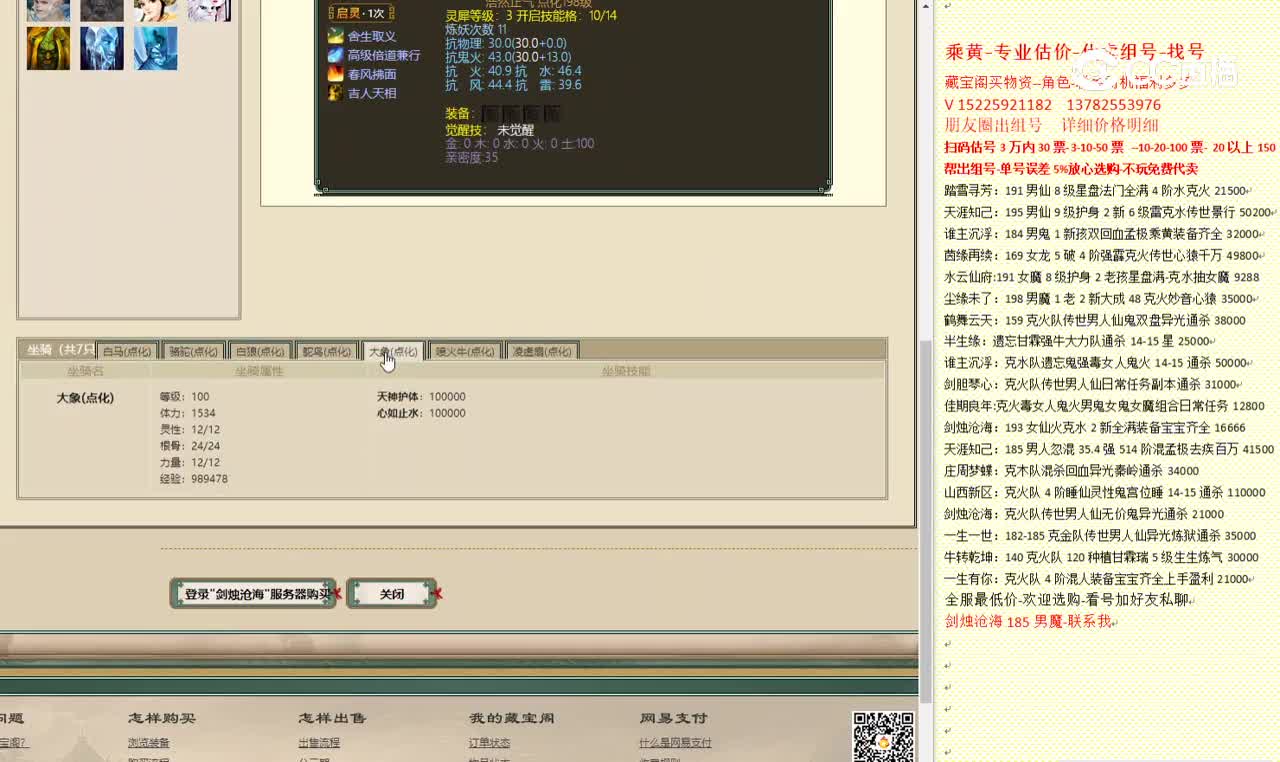The image size is (1280, 762).
Task: Click the 关闭 button
Action: 392,593
